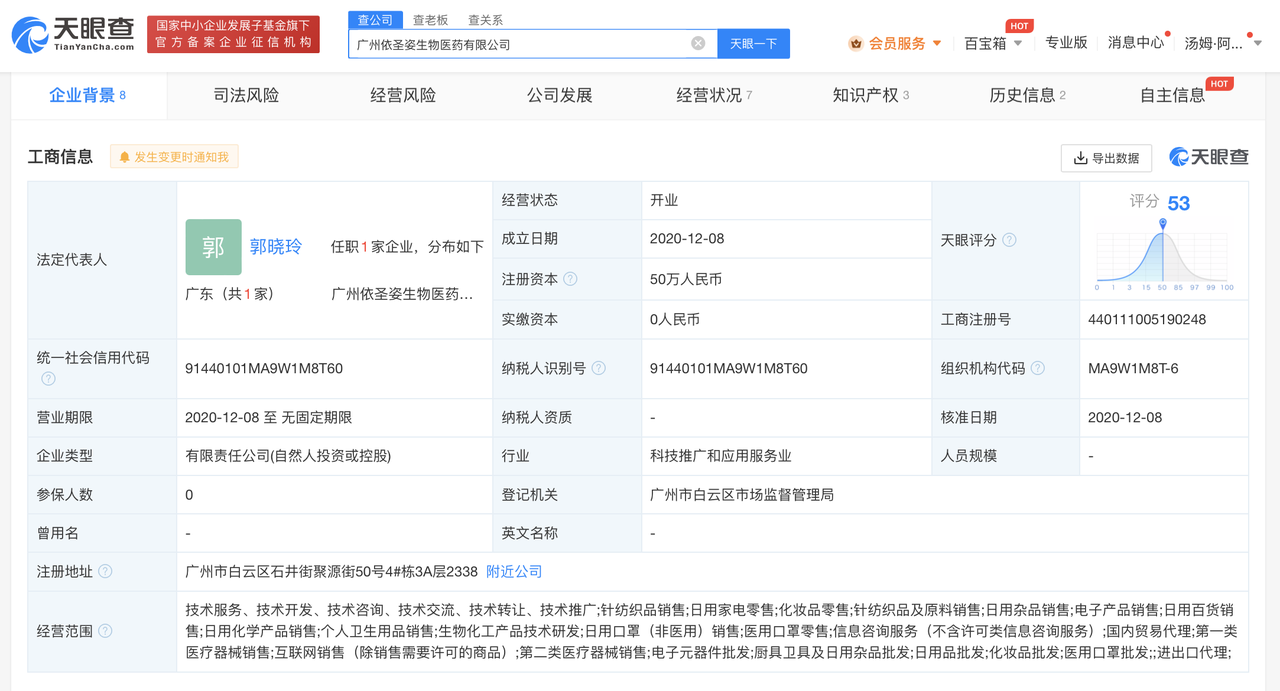Expand the 百宝箱 dropdown
The height and width of the screenshot is (691, 1280).
pyautogui.click(x=993, y=43)
